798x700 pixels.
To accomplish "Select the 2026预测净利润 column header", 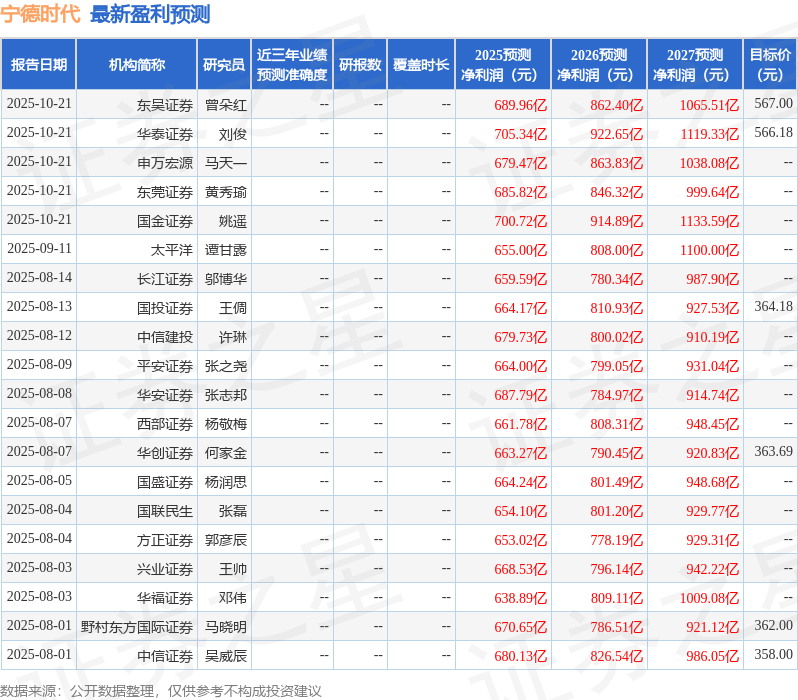I will pos(599,64).
